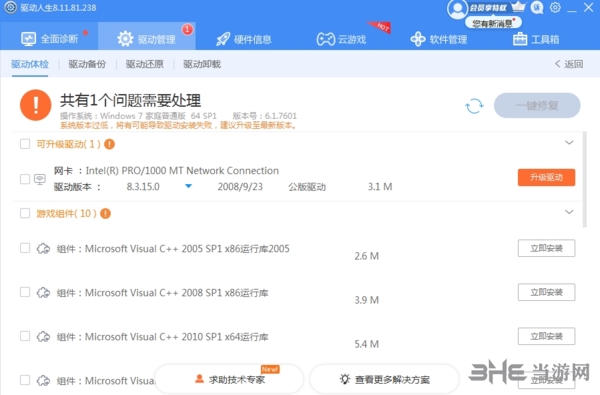Click the orange 升级驱动 button
This screenshot has width=600, height=395.
coord(546,177)
